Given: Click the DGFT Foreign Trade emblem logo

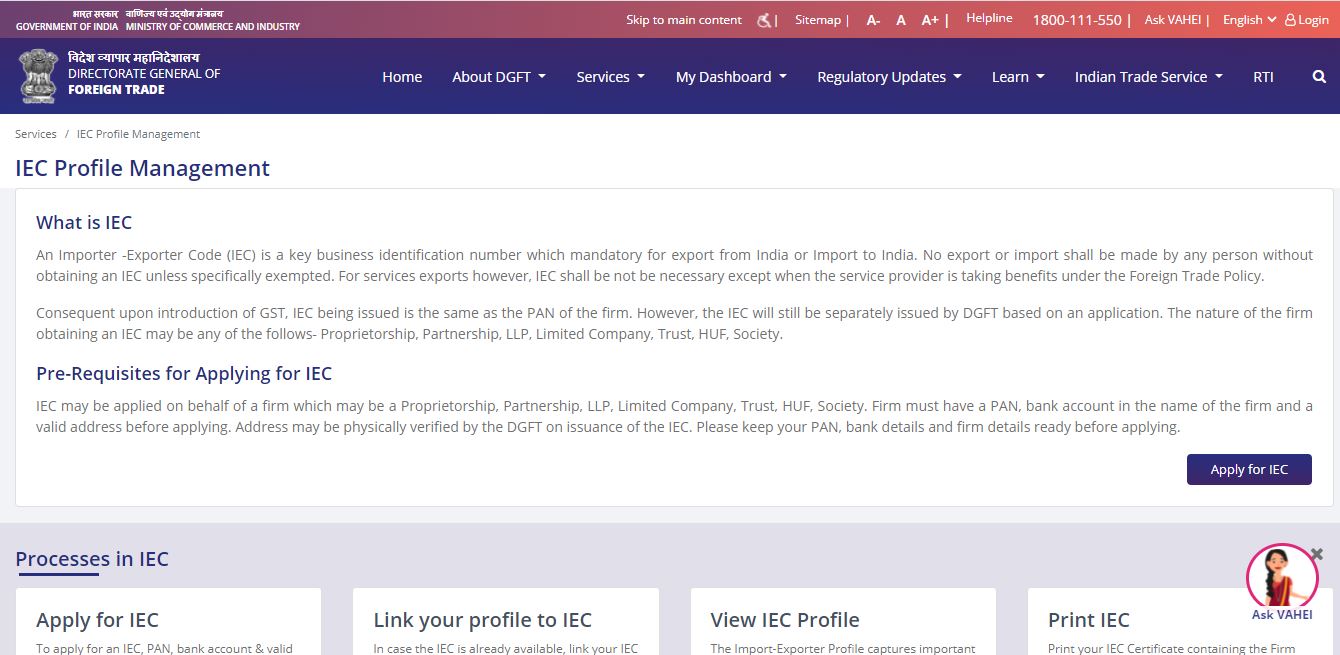Looking at the screenshot, I should point(37,75).
